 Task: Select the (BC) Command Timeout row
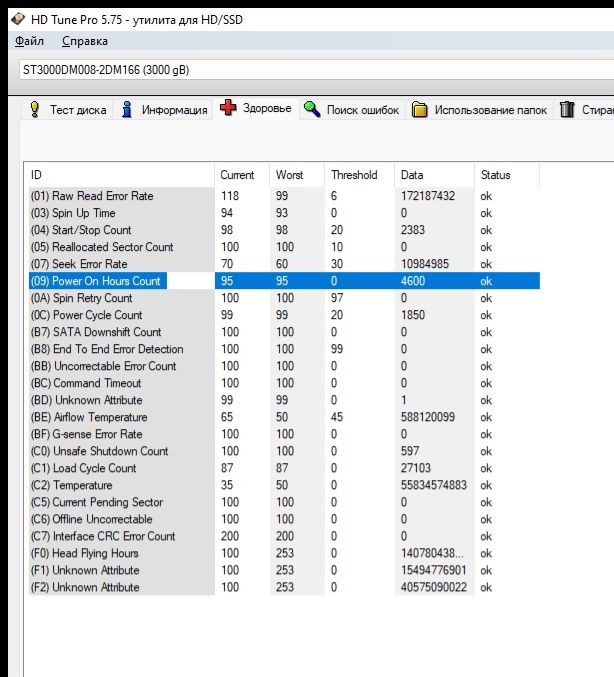click(284, 383)
